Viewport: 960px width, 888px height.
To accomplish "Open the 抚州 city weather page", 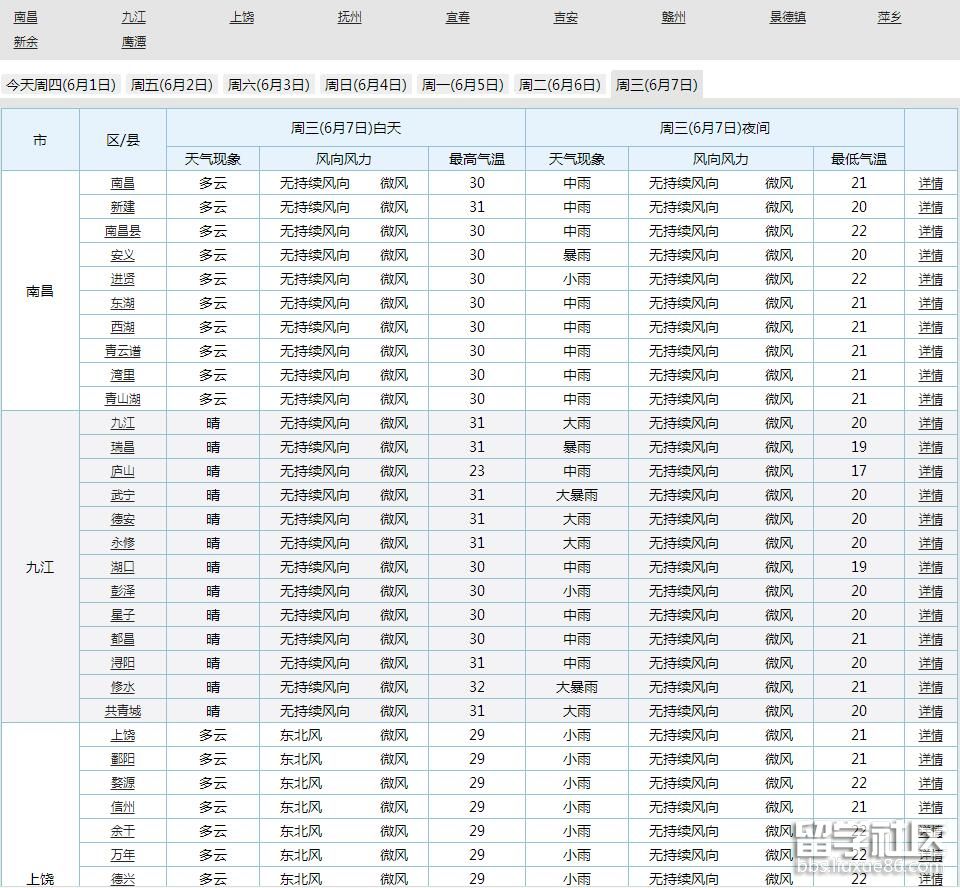I will [349, 16].
